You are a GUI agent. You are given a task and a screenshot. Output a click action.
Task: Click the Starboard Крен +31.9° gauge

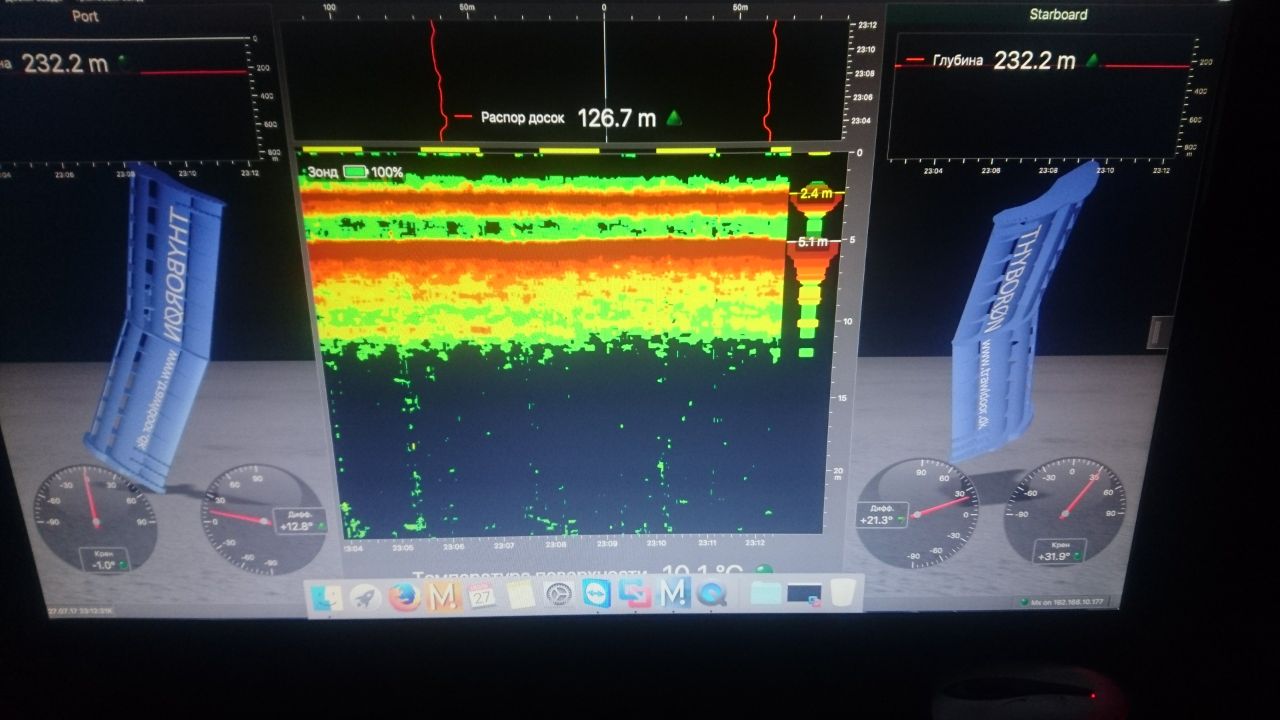click(x=1065, y=511)
